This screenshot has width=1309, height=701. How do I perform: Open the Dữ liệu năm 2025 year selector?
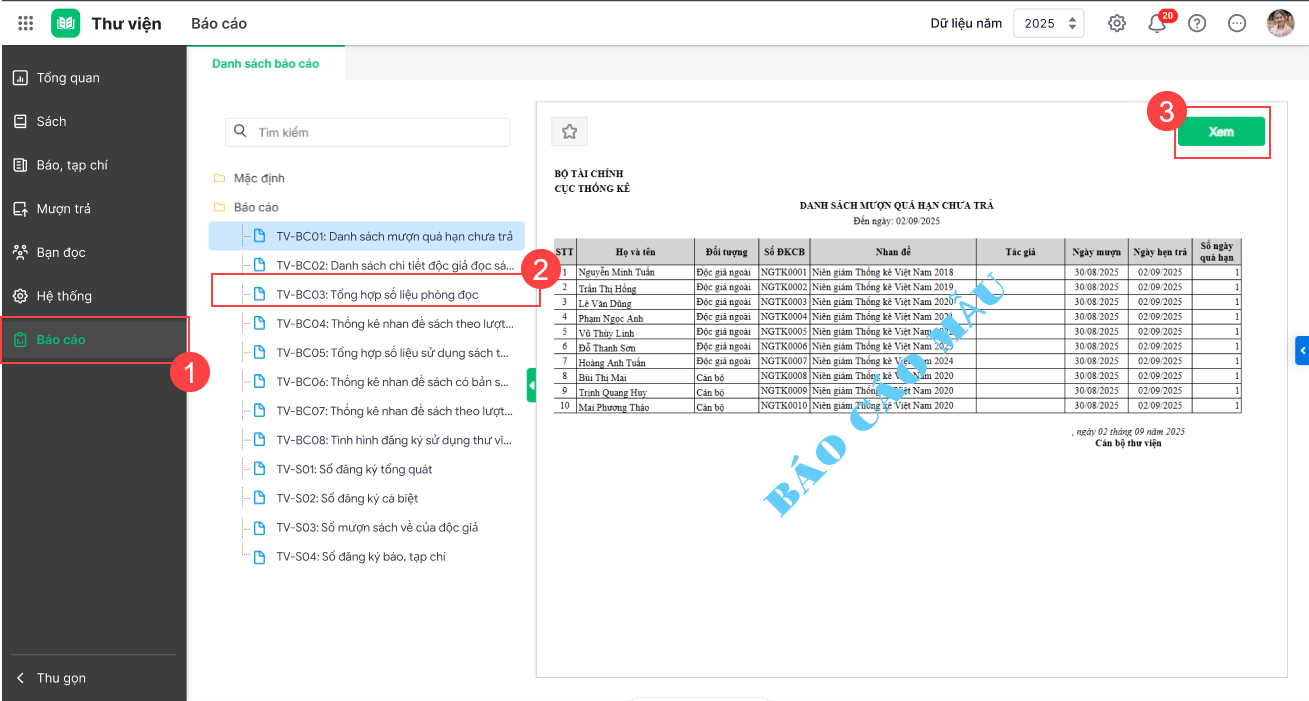1048,23
